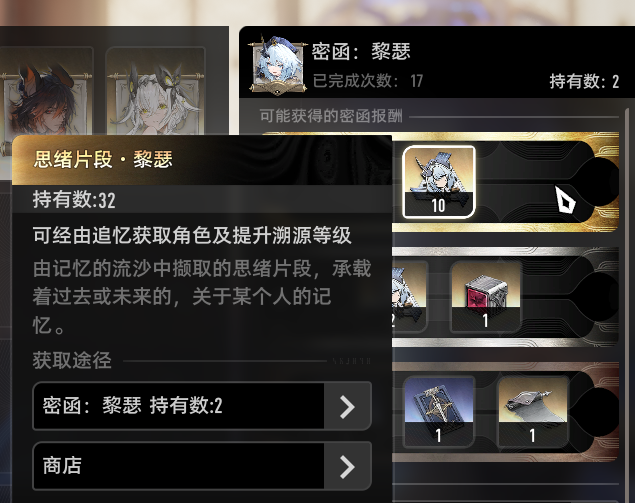Click the 思绪片段·黎瑟 tooltip header

pos(202,160)
